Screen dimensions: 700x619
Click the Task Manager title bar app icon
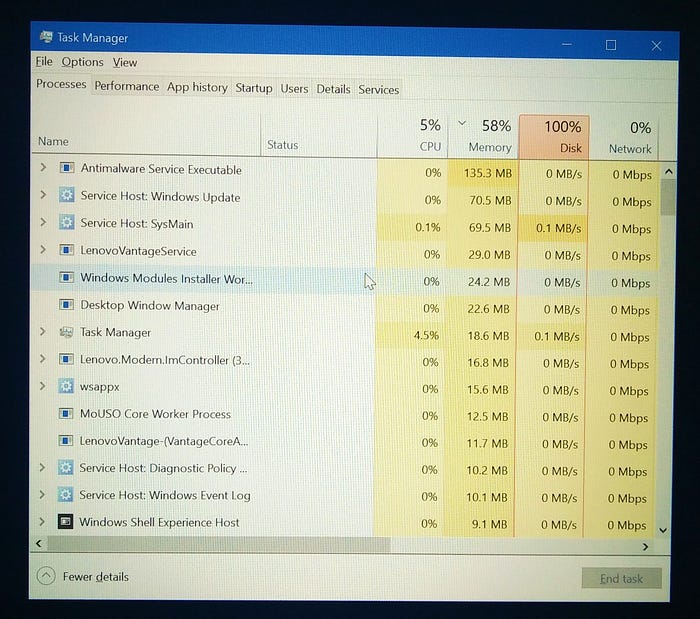point(46,37)
